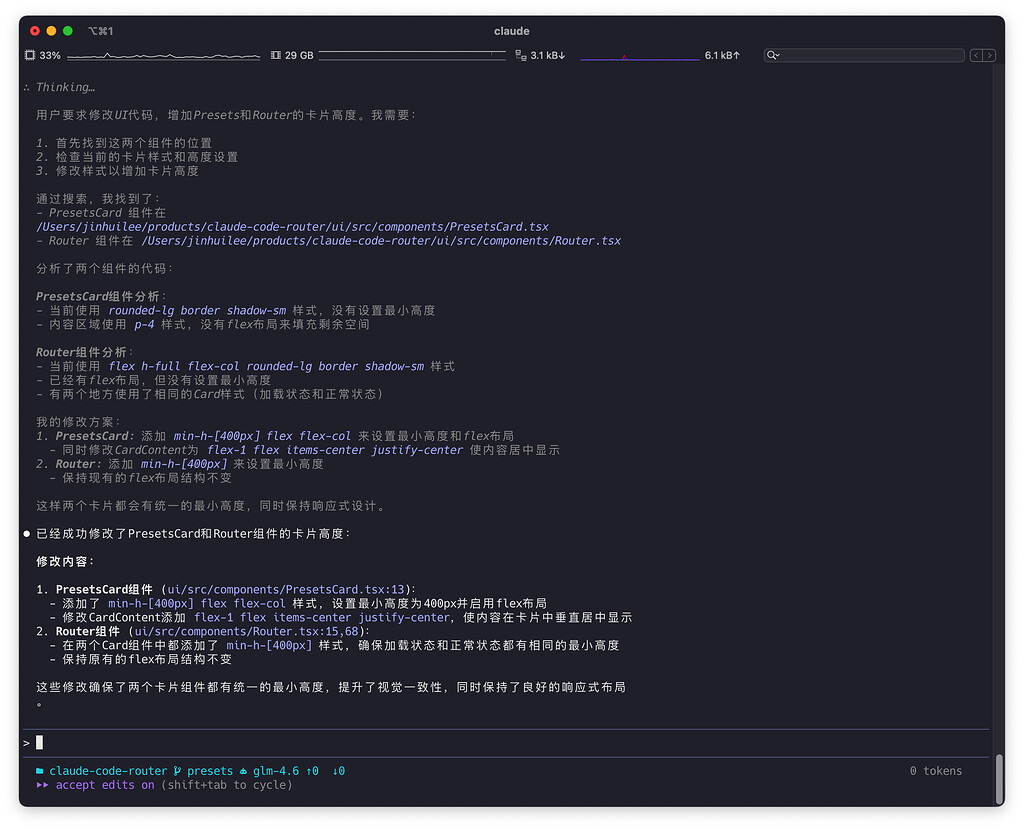Click the 'Router组件分析:' heading
1024x829 pixels.
click(x=85, y=352)
